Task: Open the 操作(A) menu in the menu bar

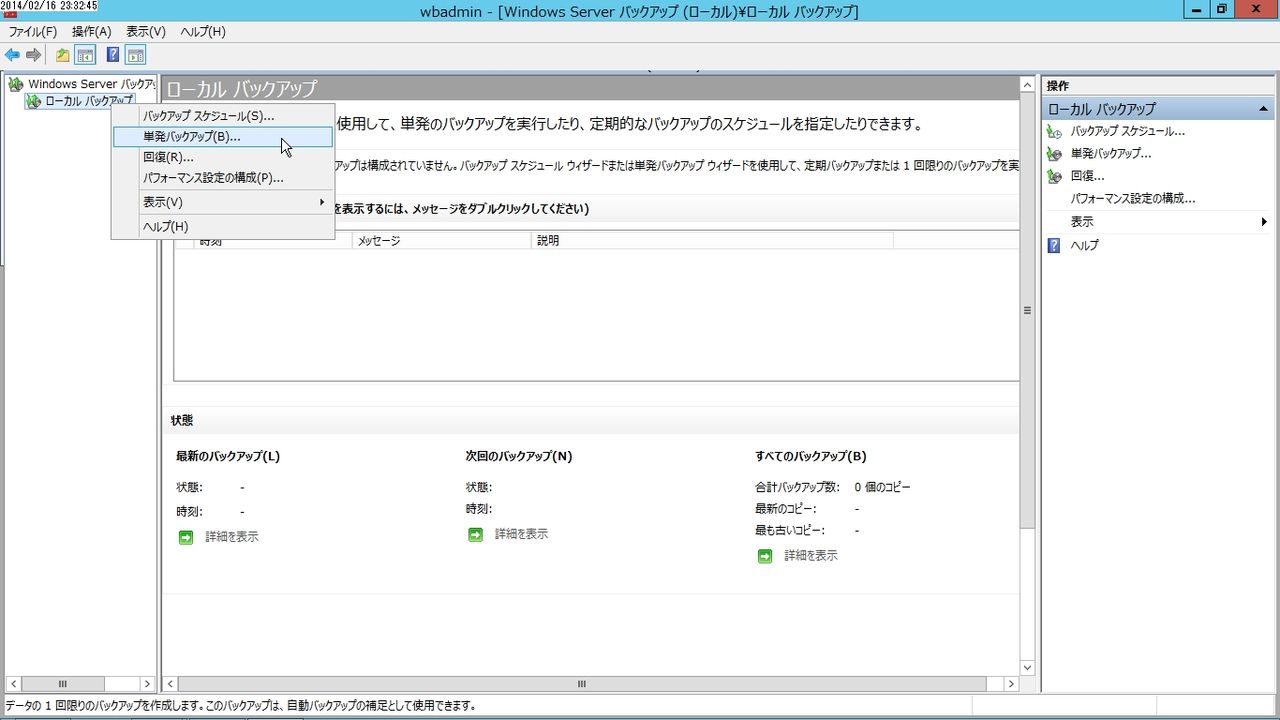Action: [91, 32]
